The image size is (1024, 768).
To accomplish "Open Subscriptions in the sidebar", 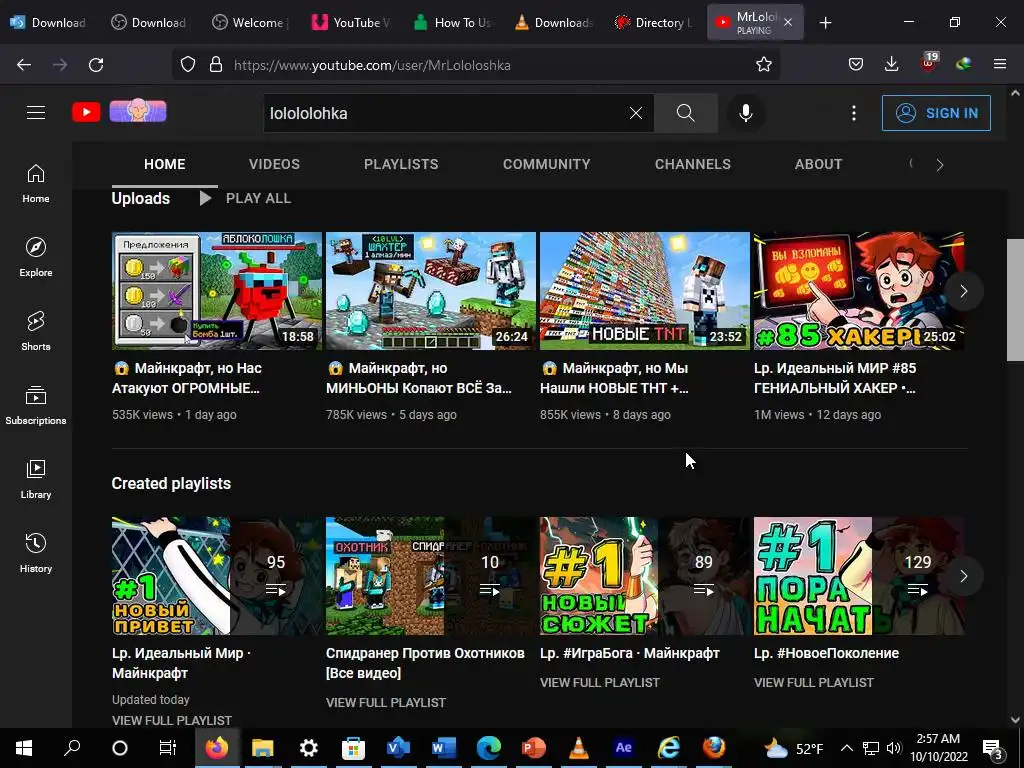I will 36,406.
